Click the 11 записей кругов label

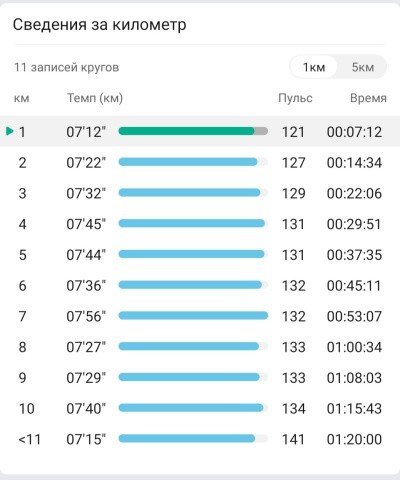pos(66,67)
